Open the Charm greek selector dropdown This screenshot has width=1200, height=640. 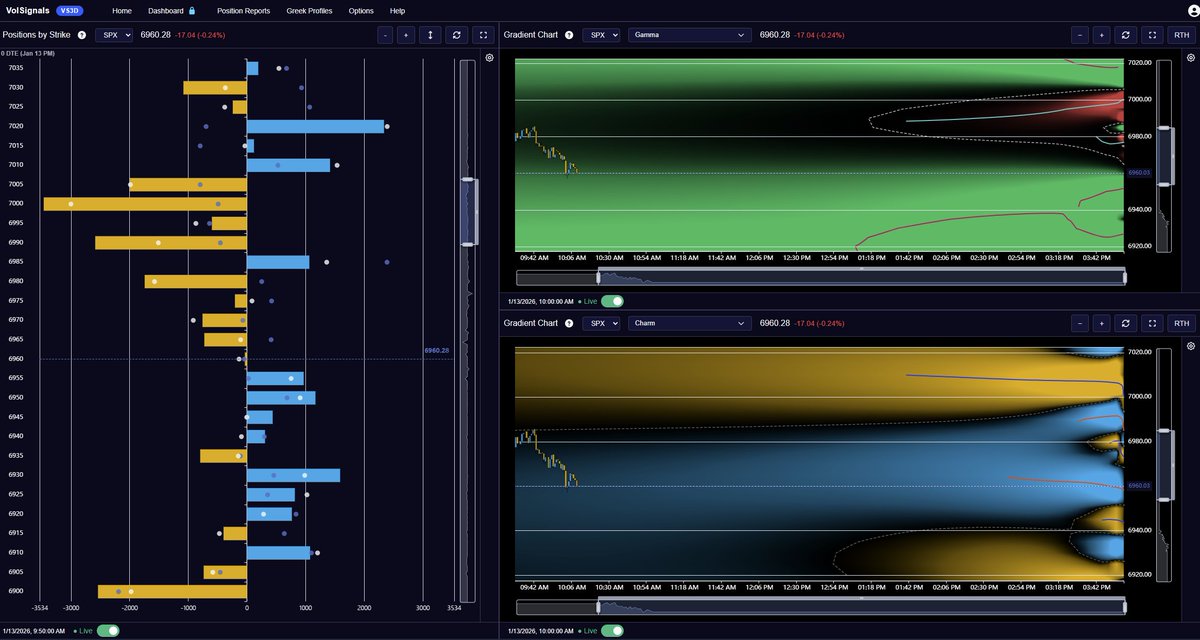point(689,324)
